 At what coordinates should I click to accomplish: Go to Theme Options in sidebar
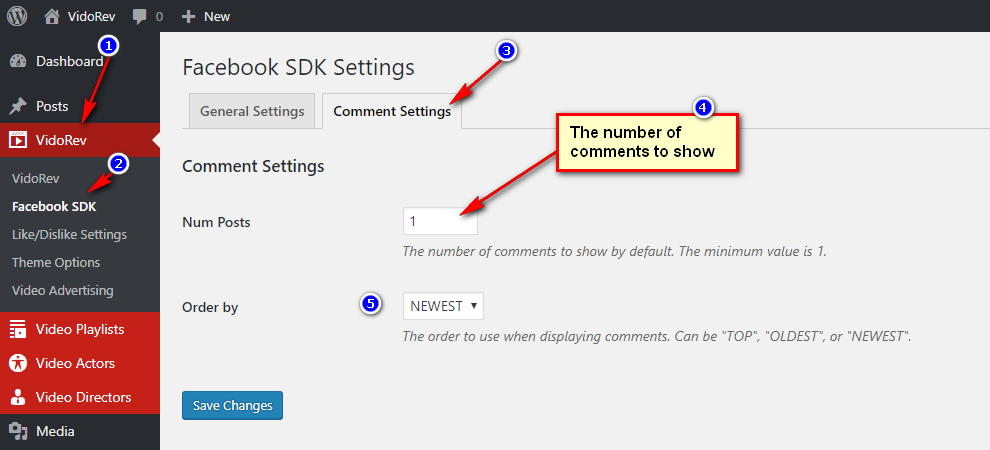point(56,262)
